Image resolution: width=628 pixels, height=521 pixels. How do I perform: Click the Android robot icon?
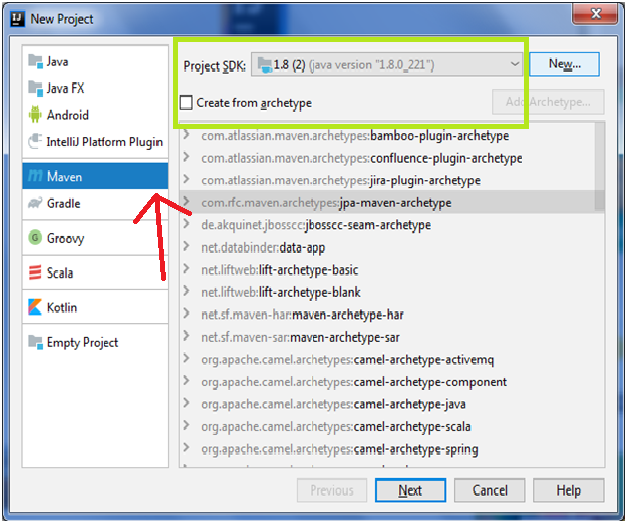[x=35, y=115]
